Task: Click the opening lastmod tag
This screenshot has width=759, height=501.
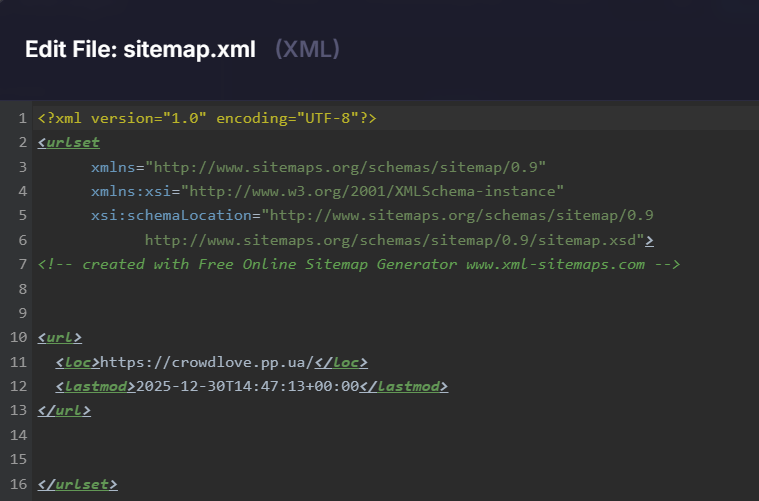Action: coord(96,386)
